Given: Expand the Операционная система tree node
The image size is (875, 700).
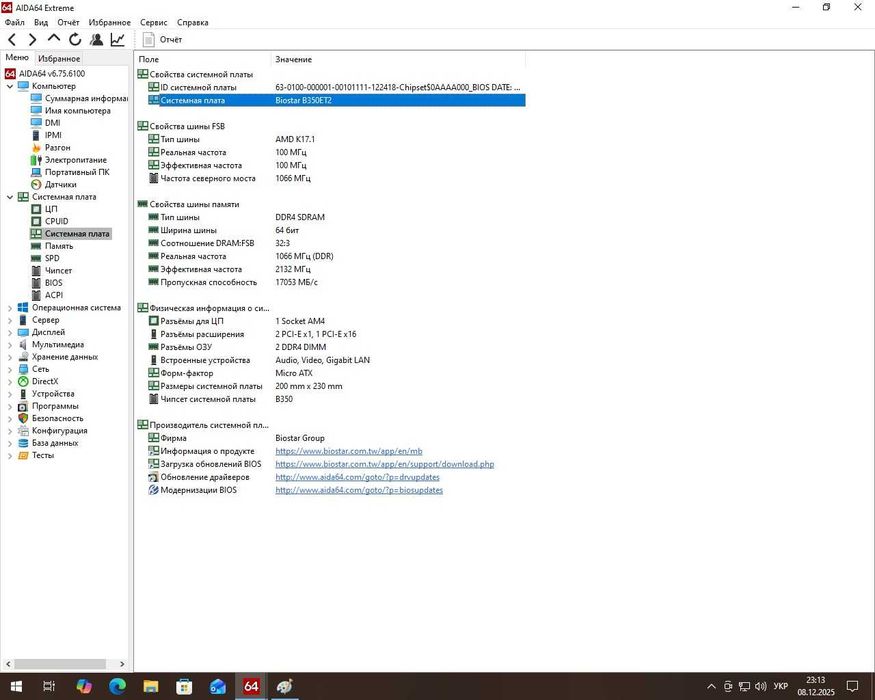Looking at the screenshot, I should 9,308.
